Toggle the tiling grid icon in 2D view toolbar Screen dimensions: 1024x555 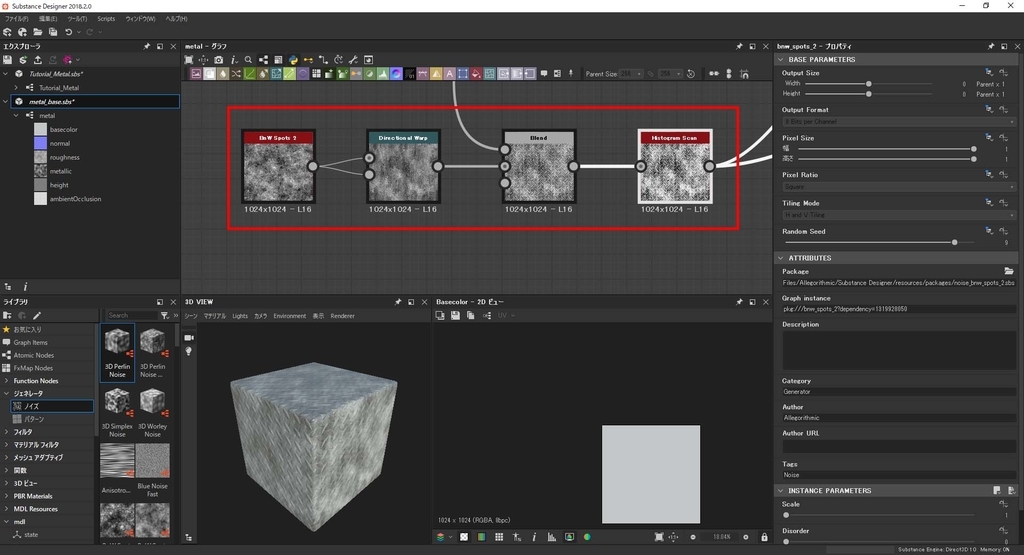pyautogui.click(x=498, y=537)
